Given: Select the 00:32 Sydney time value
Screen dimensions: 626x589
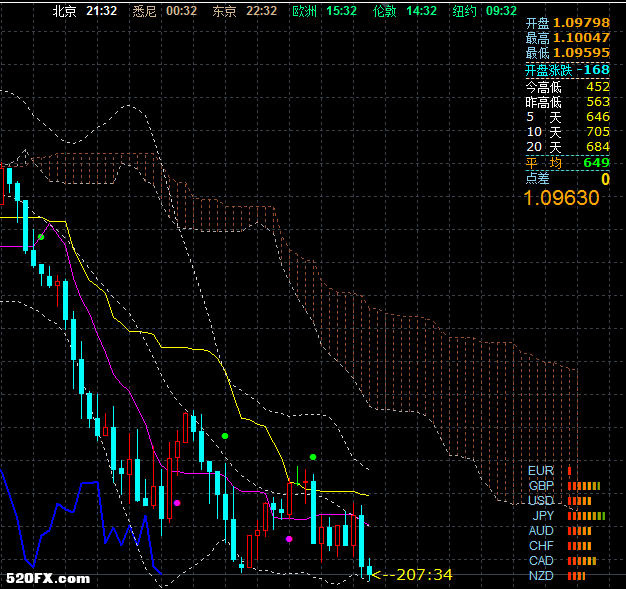Looking at the screenshot, I should pyautogui.click(x=181, y=11).
